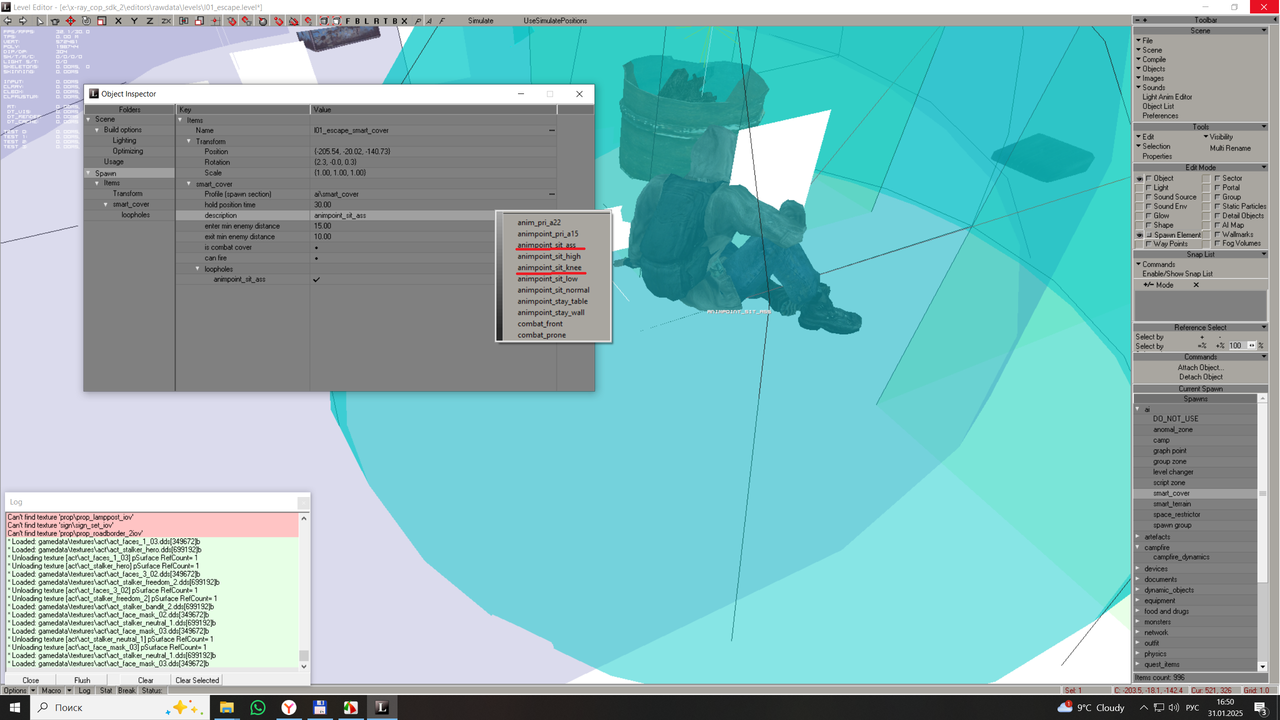This screenshot has height=720, width=1280.
Task: Toggle 'is combat cover' value in Object Inspector
Action: (x=317, y=248)
